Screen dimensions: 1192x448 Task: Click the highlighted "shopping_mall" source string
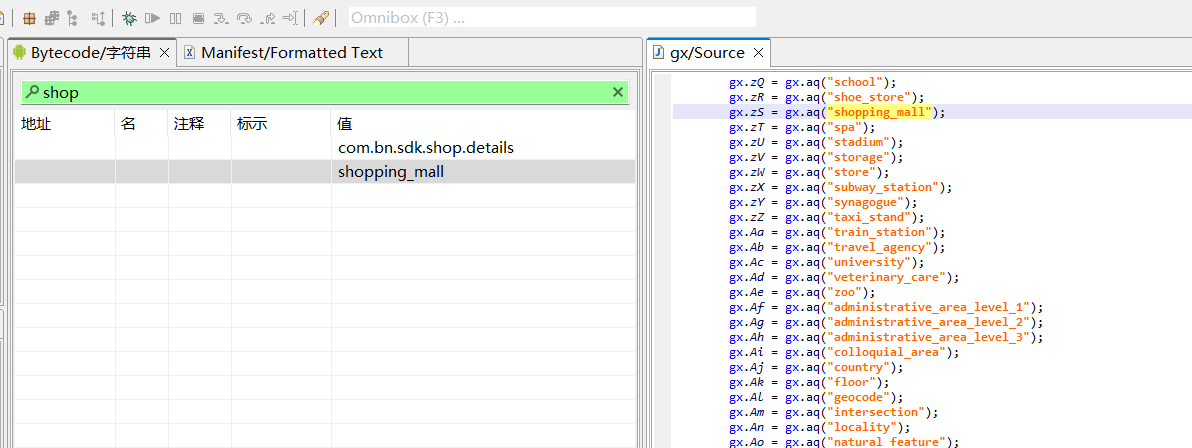tap(880, 112)
